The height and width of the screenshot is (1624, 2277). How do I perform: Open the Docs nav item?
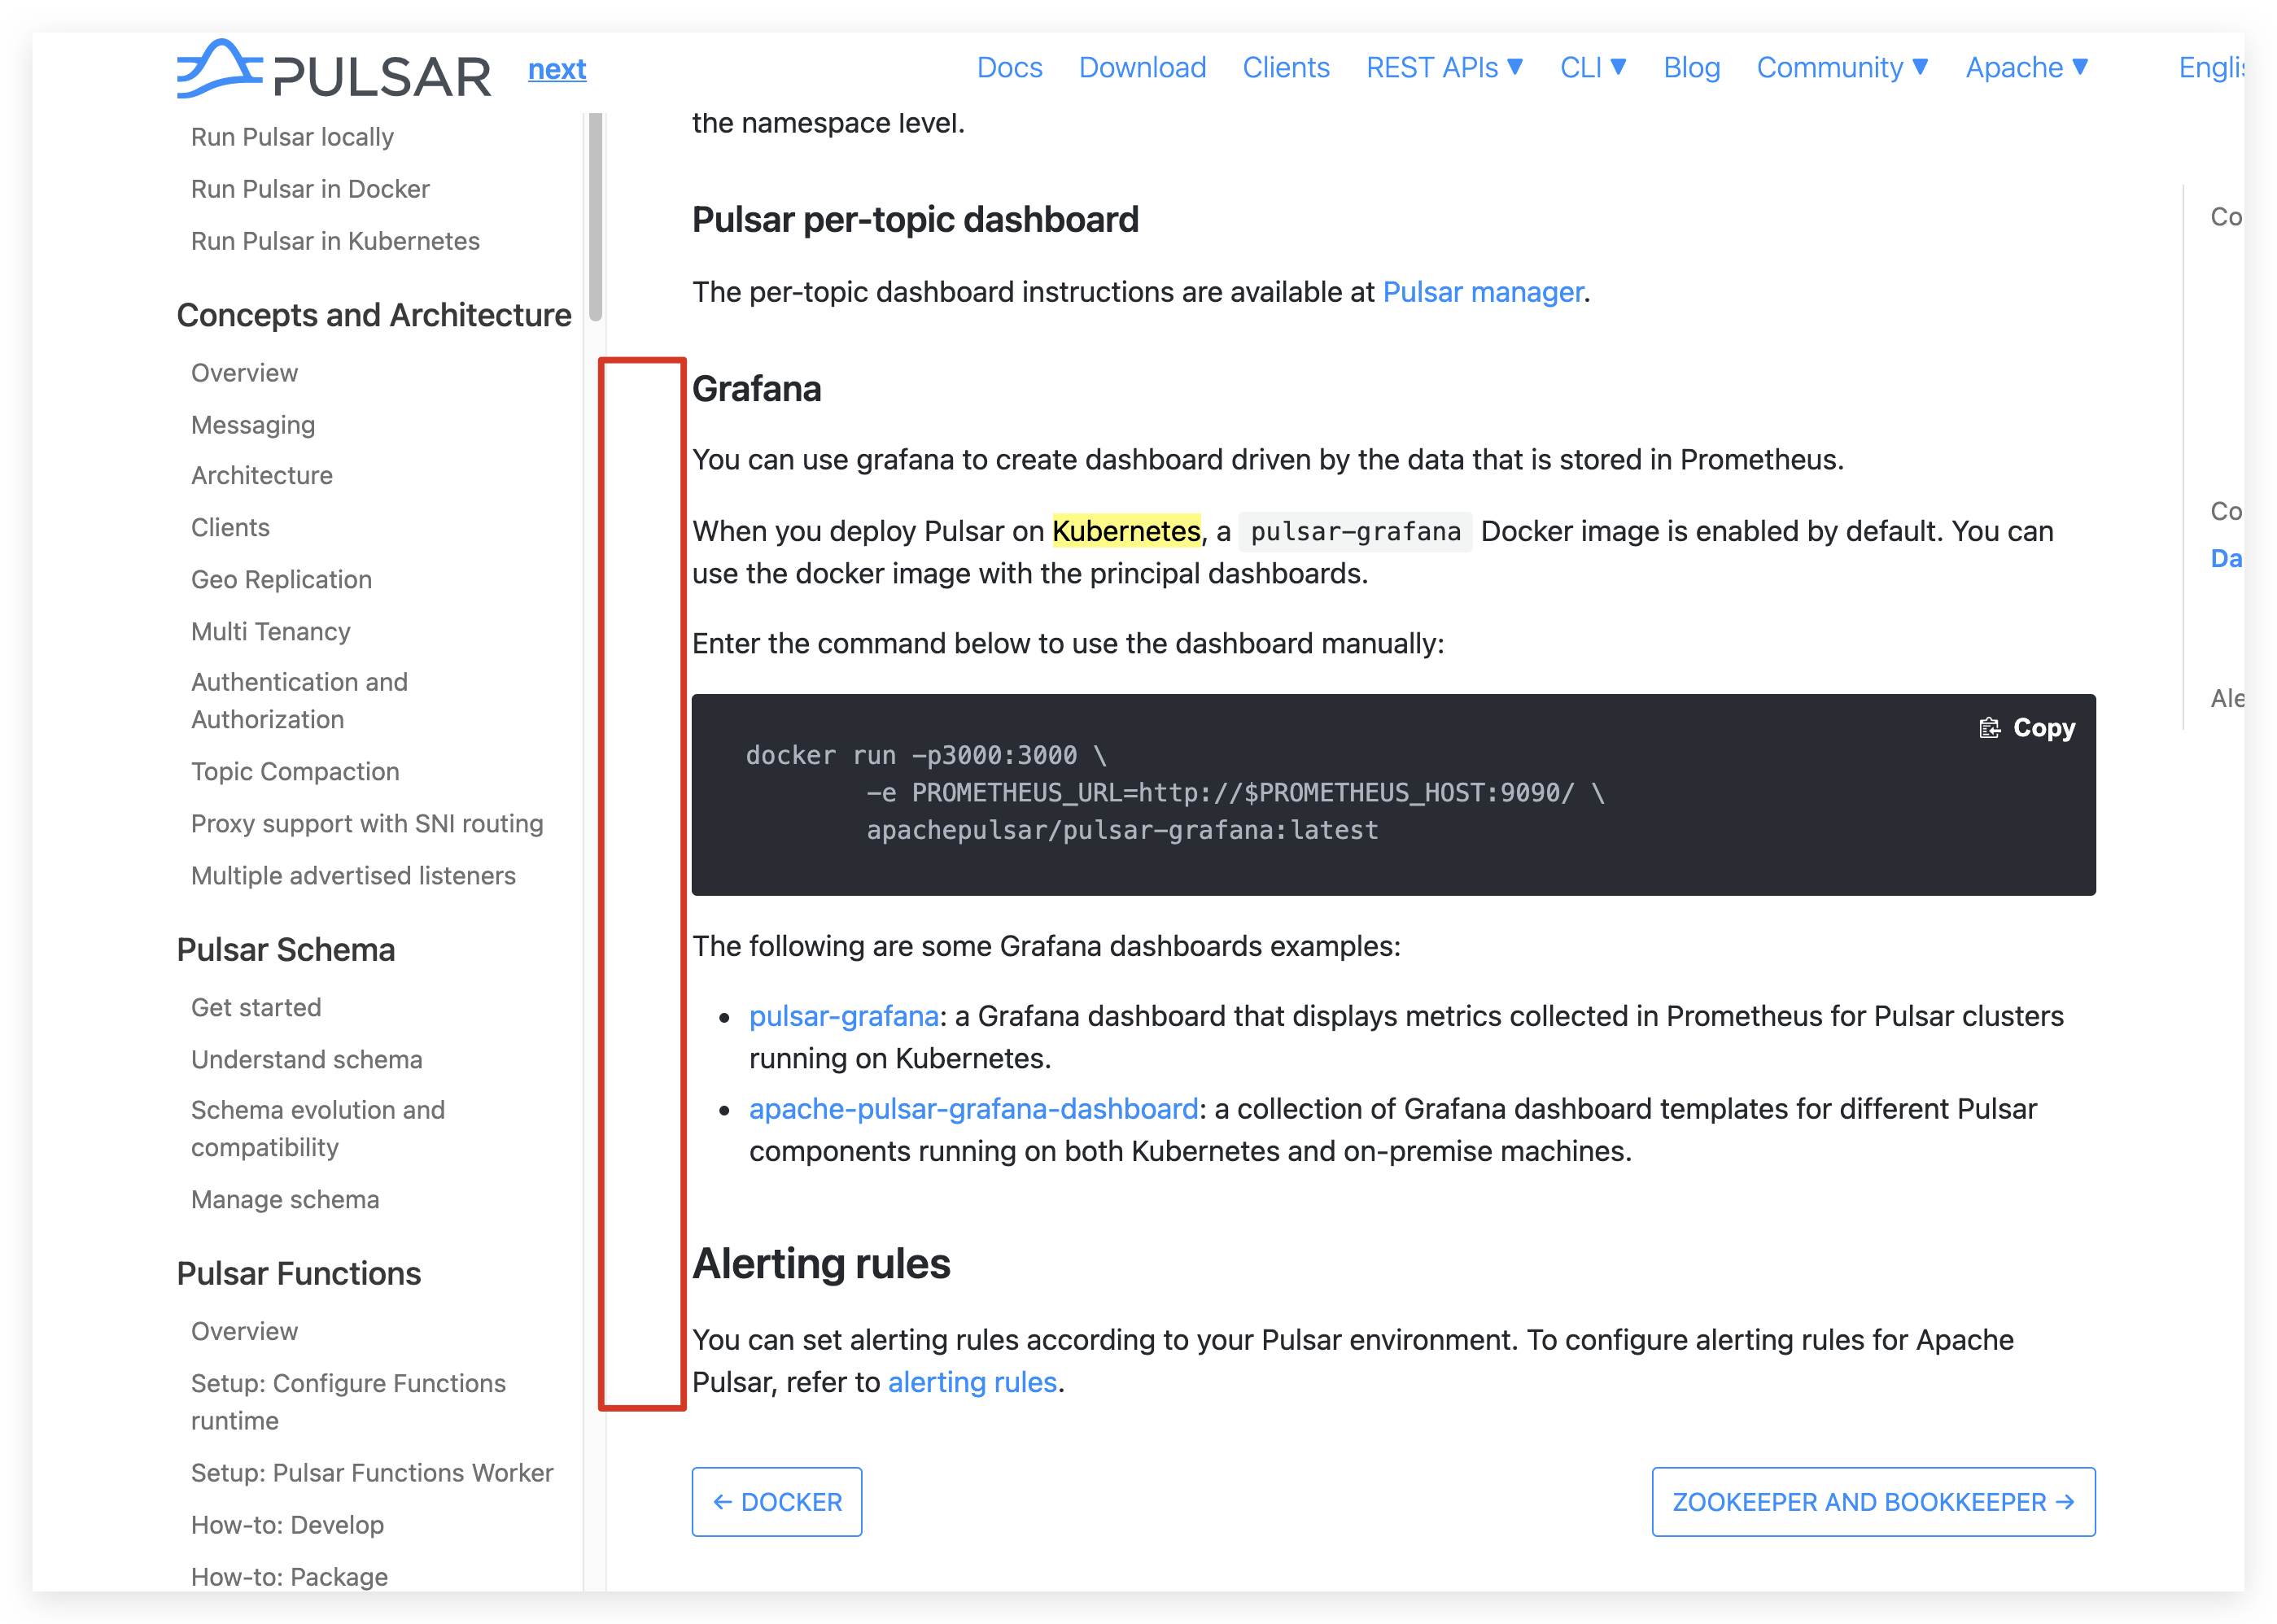click(1009, 67)
